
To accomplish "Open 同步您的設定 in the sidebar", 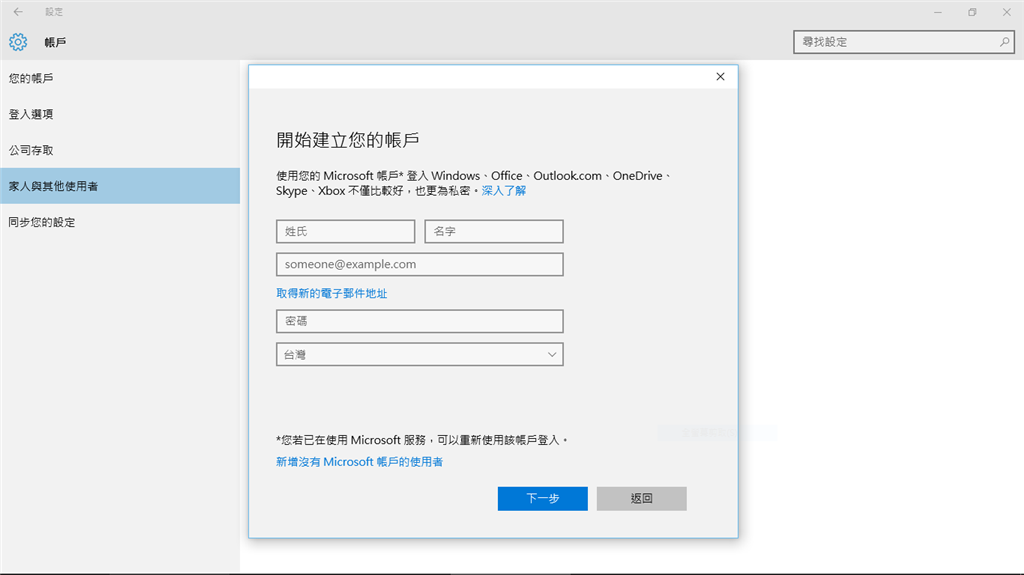I will pyautogui.click(x=120, y=222).
